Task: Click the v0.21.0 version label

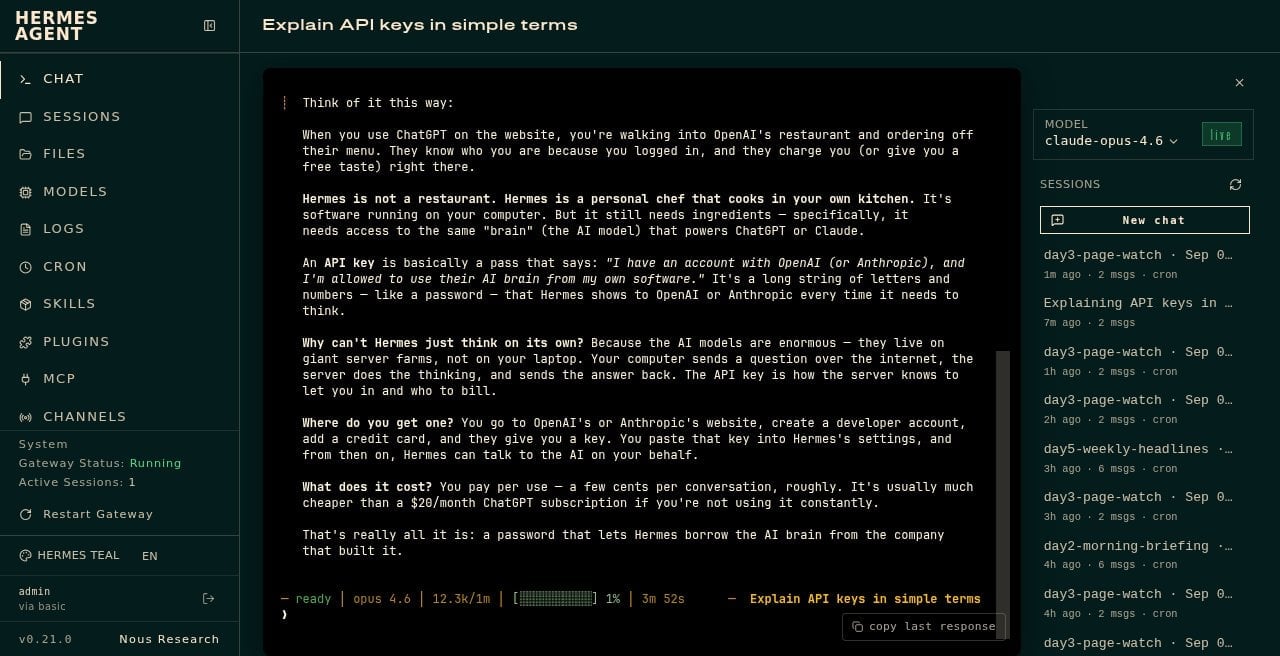Action: (x=45, y=639)
